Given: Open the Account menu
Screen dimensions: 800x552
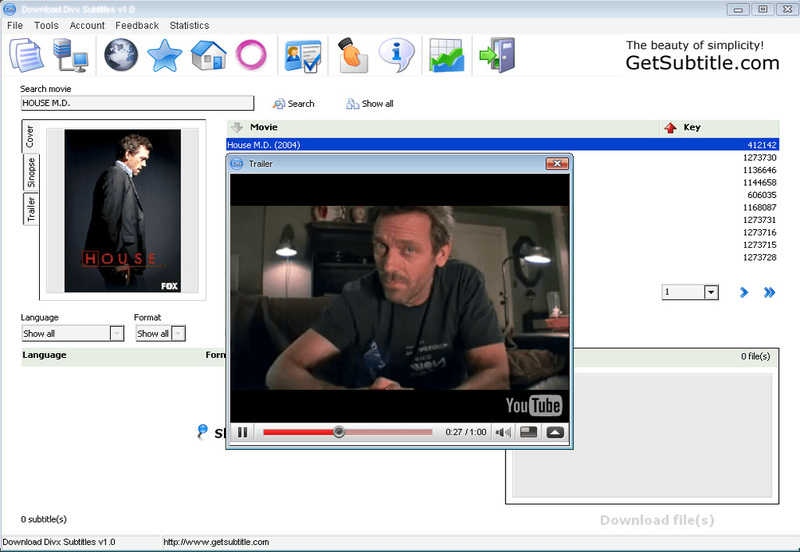Looking at the screenshot, I should tap(87, 26).
